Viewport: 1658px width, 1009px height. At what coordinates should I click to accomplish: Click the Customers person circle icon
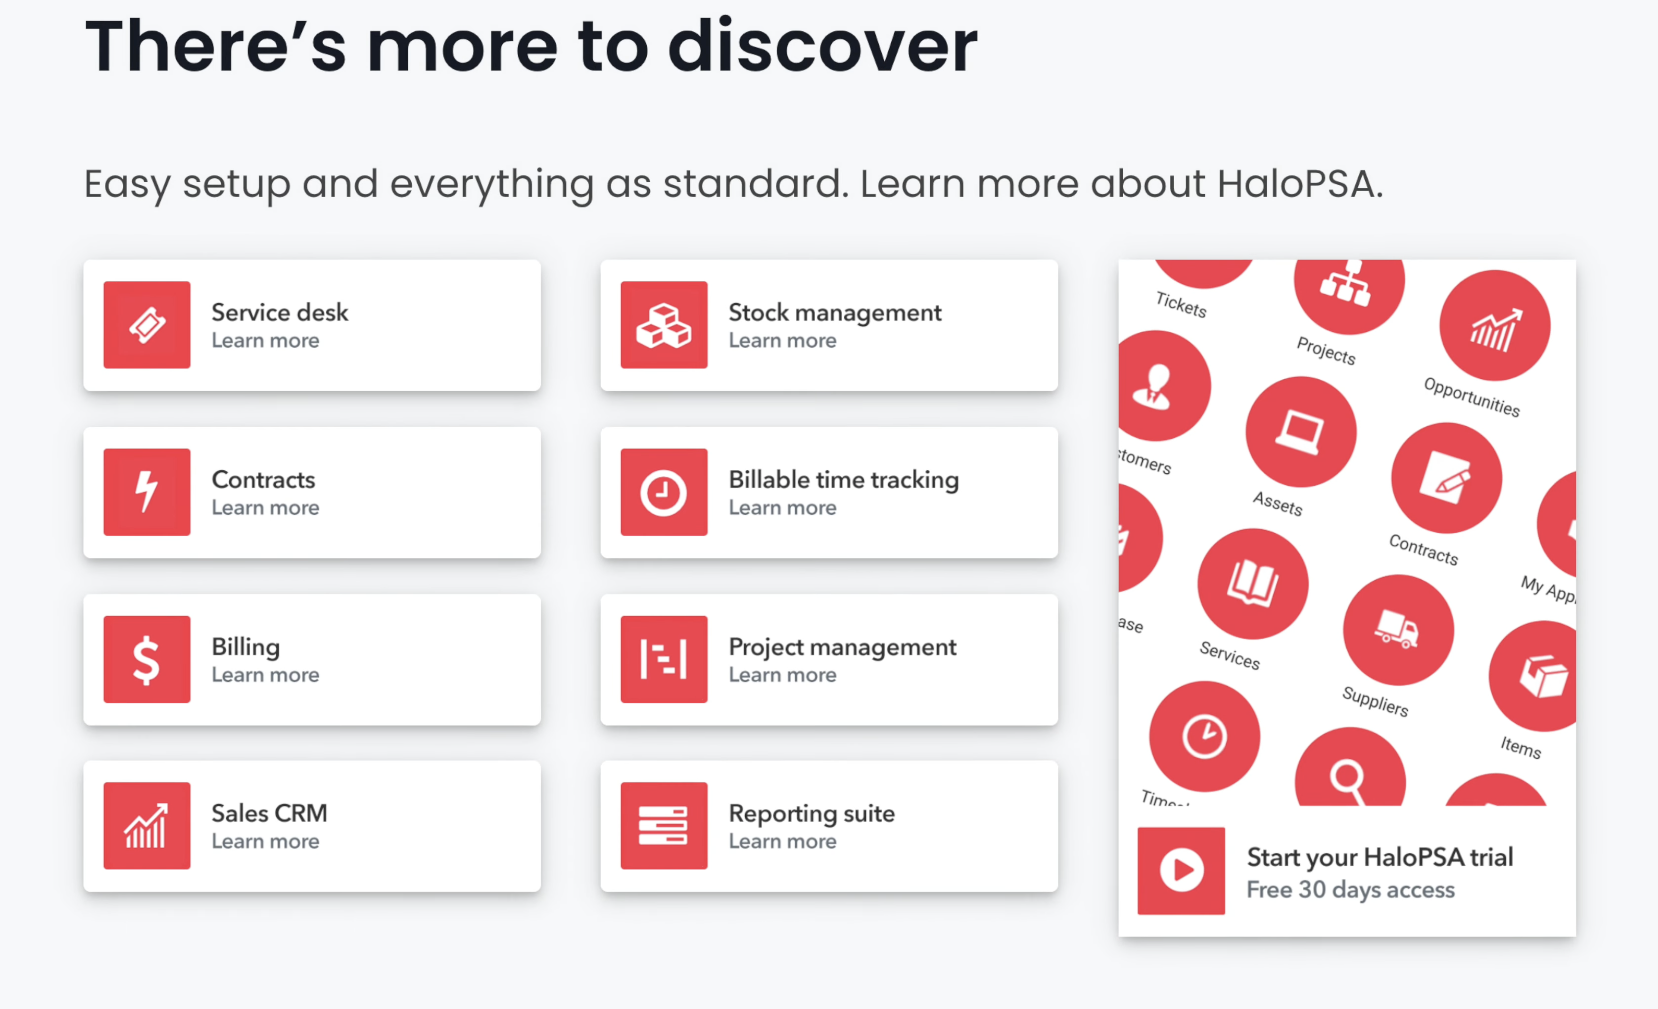click(1163, 386)
